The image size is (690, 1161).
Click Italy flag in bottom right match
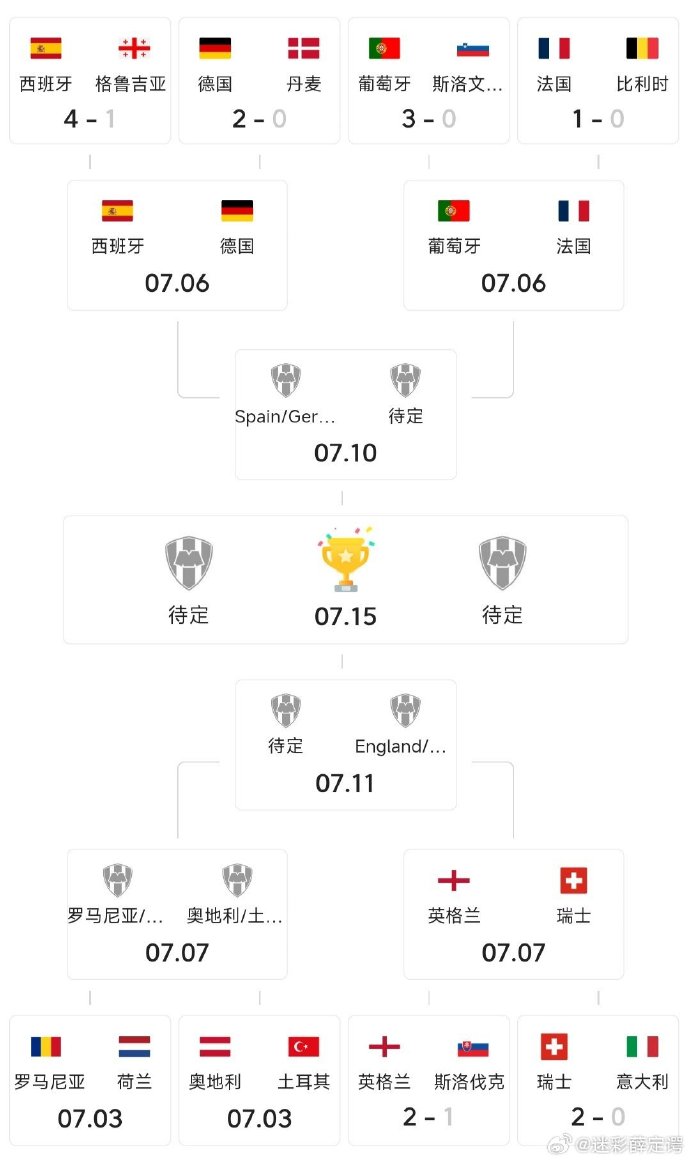coord(642,1046)
